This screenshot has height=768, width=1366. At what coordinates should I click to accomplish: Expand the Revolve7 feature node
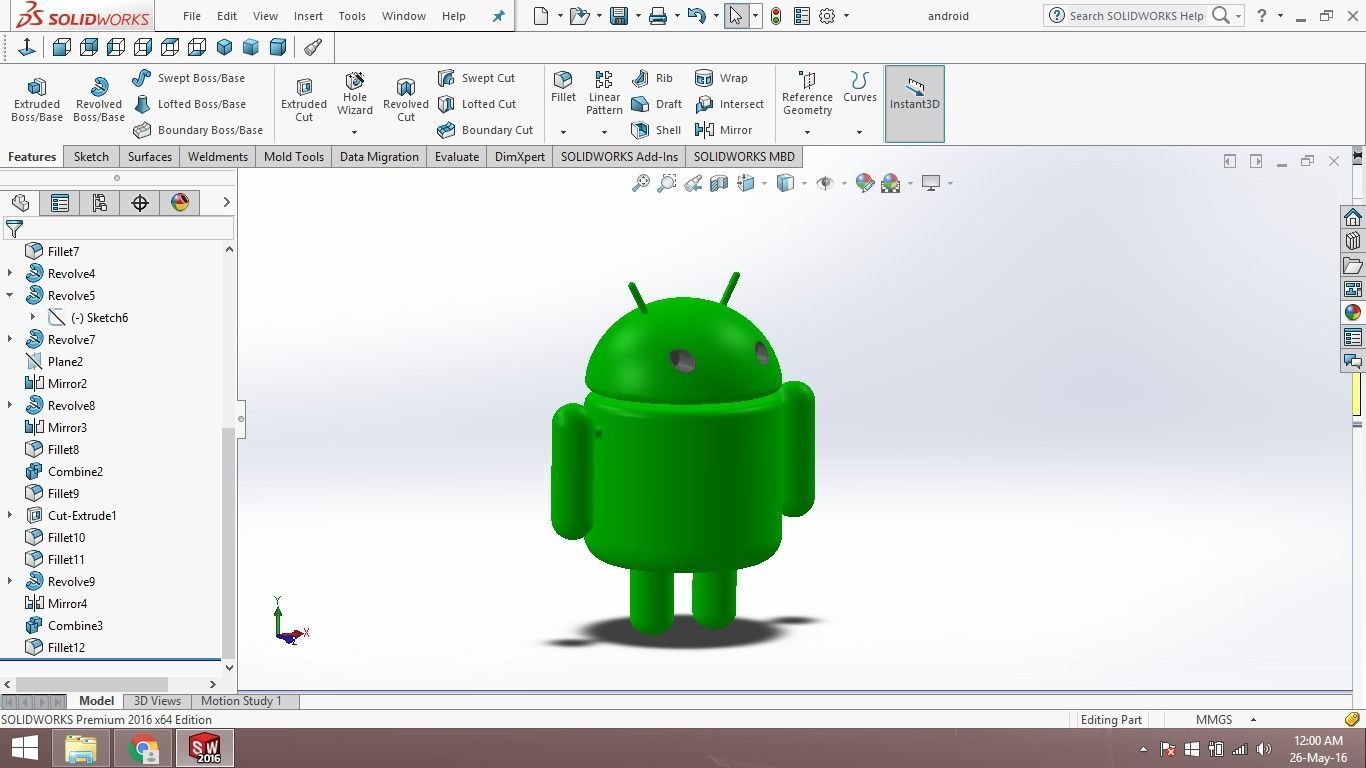[10, 340]
